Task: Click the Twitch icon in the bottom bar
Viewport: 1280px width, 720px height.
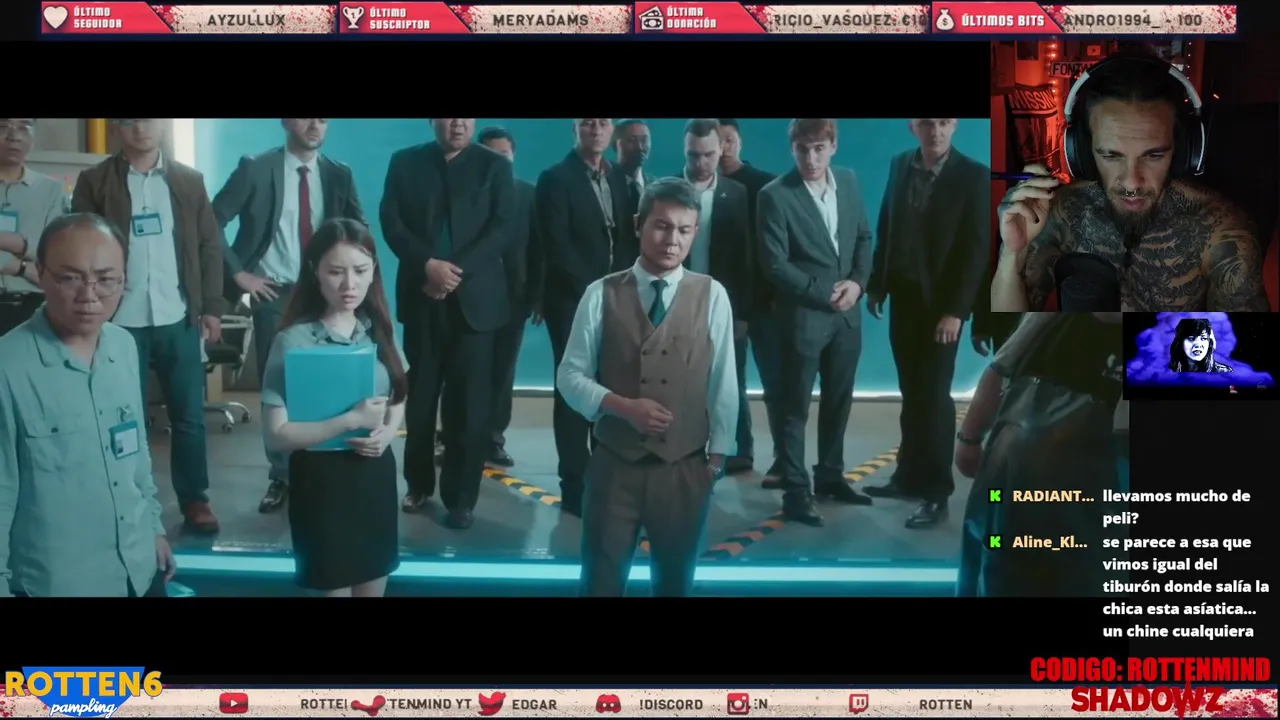Action: point(859,704)
